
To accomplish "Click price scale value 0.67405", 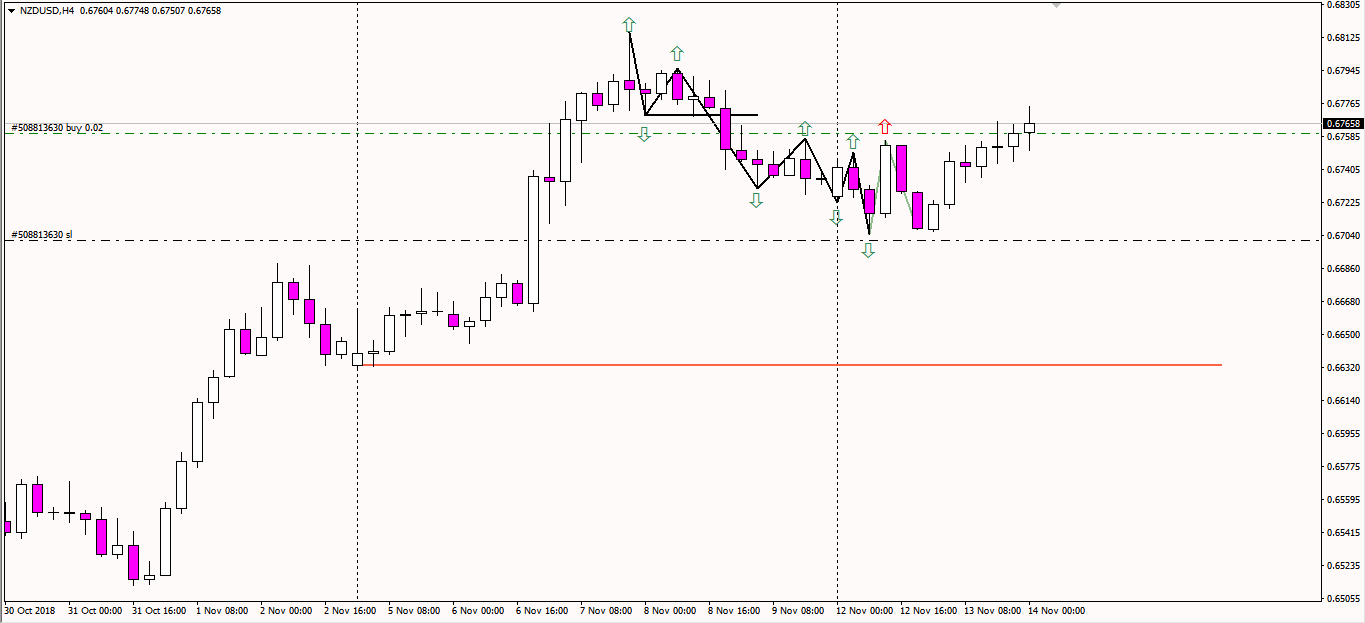I will click(1345, 170).
